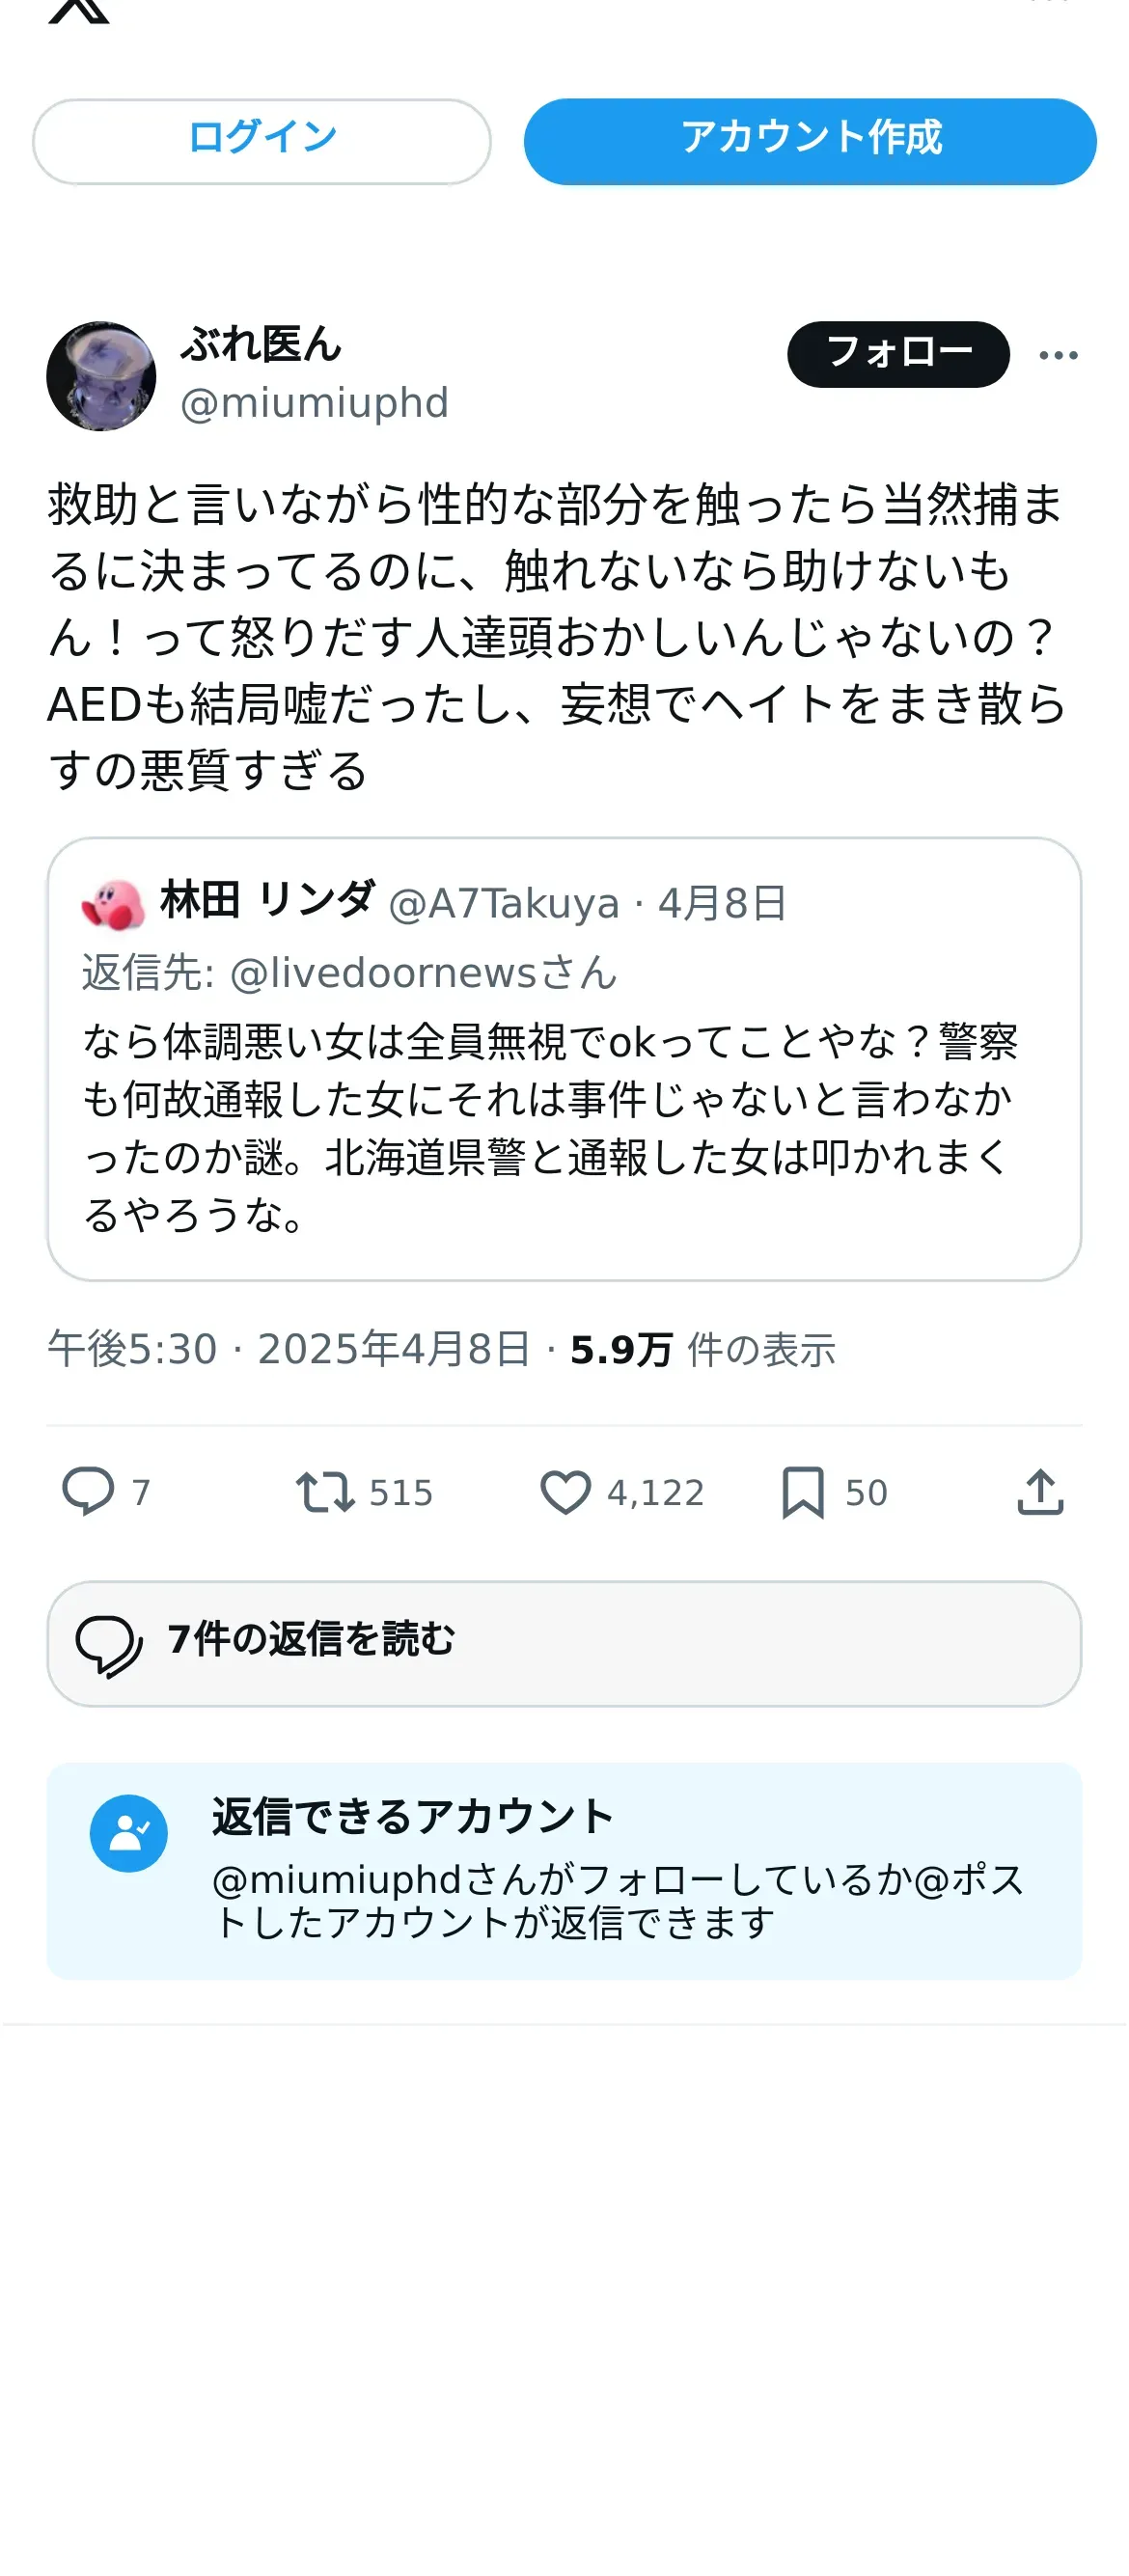
Task: Open the Kirby avatar in quoted post
Action: [113, 904]
